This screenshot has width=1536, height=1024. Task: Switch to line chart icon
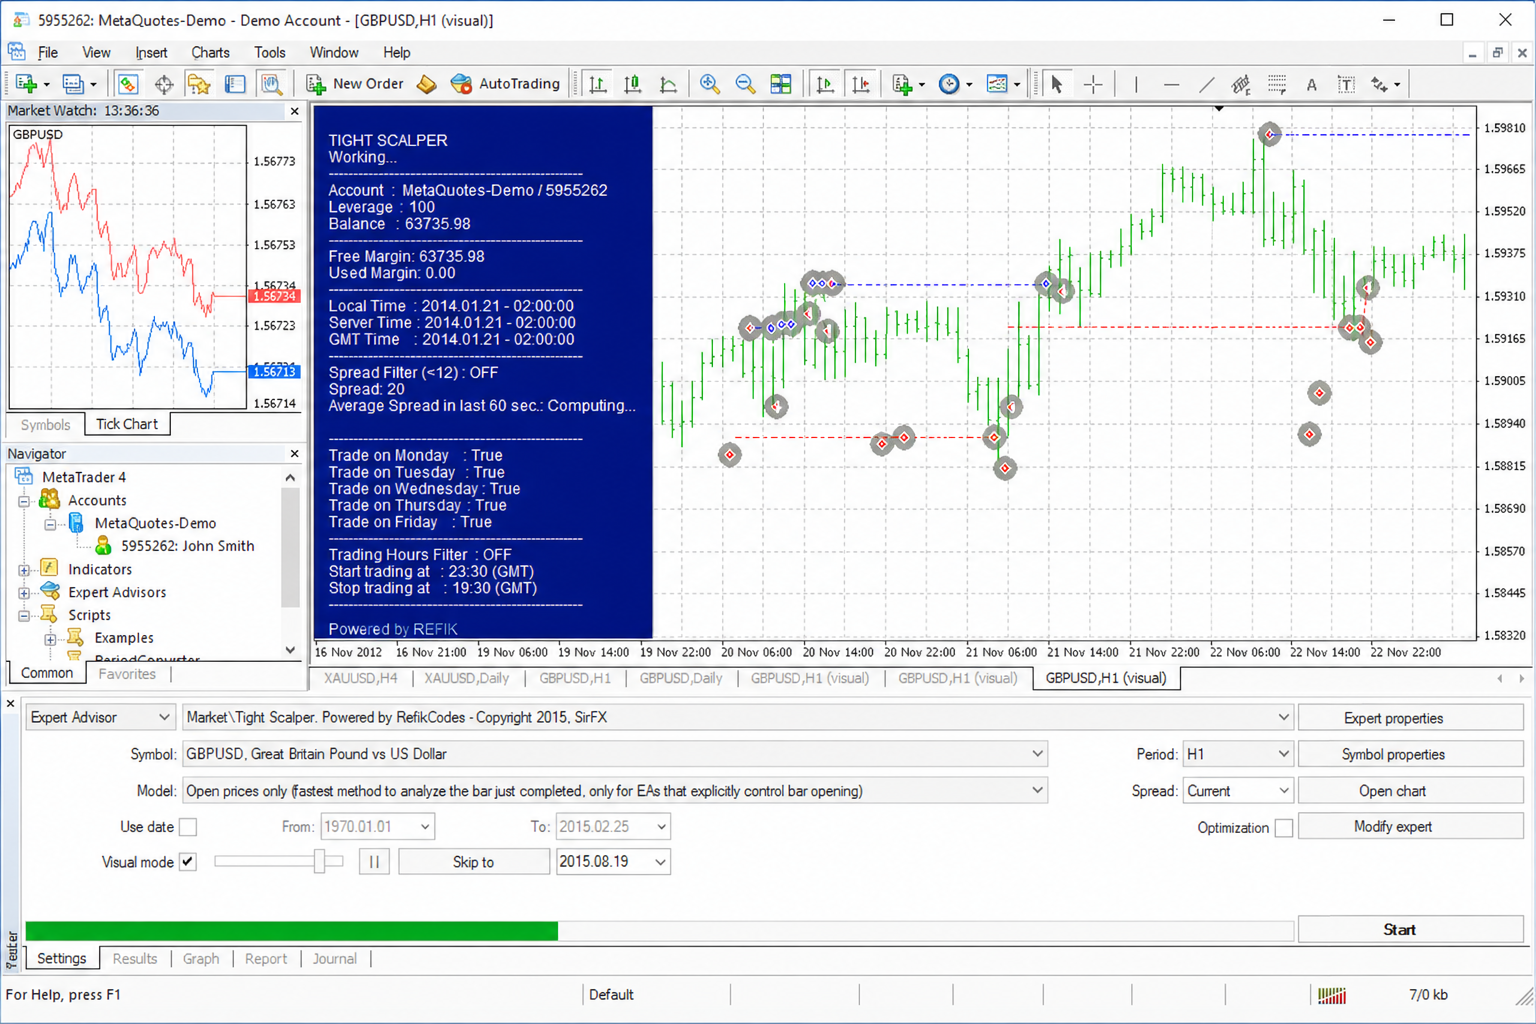pyautogui.click(x=668, y=84)
